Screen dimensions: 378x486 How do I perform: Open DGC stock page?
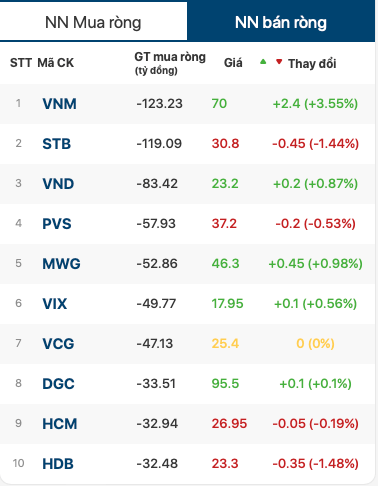(x=58, y=384)
